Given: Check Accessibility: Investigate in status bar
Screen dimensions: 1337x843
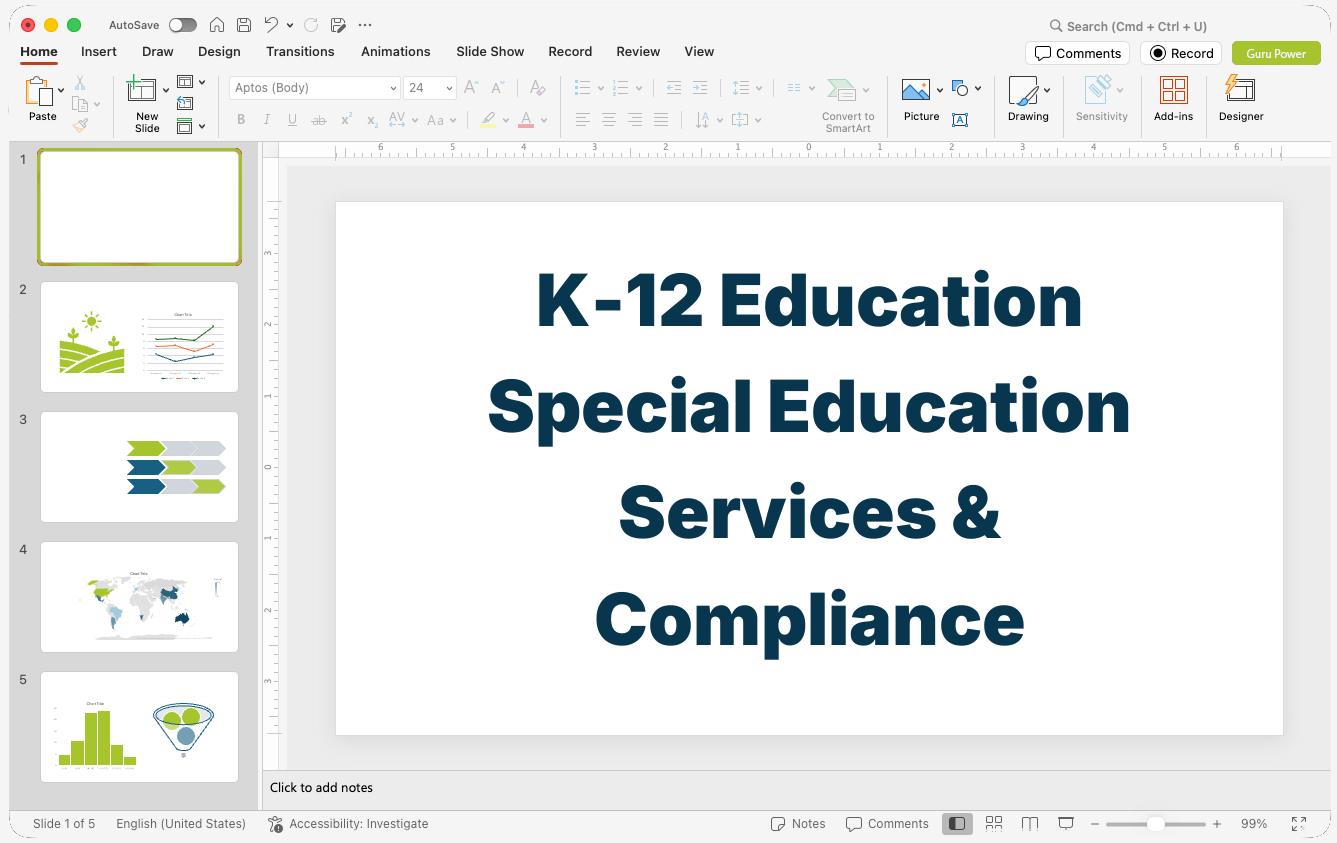Looking at the screenshot, I should (x=348, y=824).
